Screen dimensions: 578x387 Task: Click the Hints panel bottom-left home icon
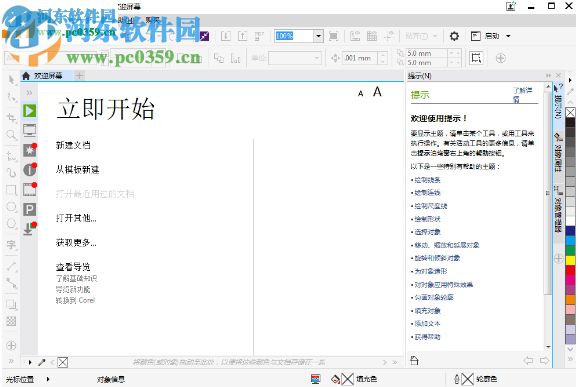[x=414, y=360]
